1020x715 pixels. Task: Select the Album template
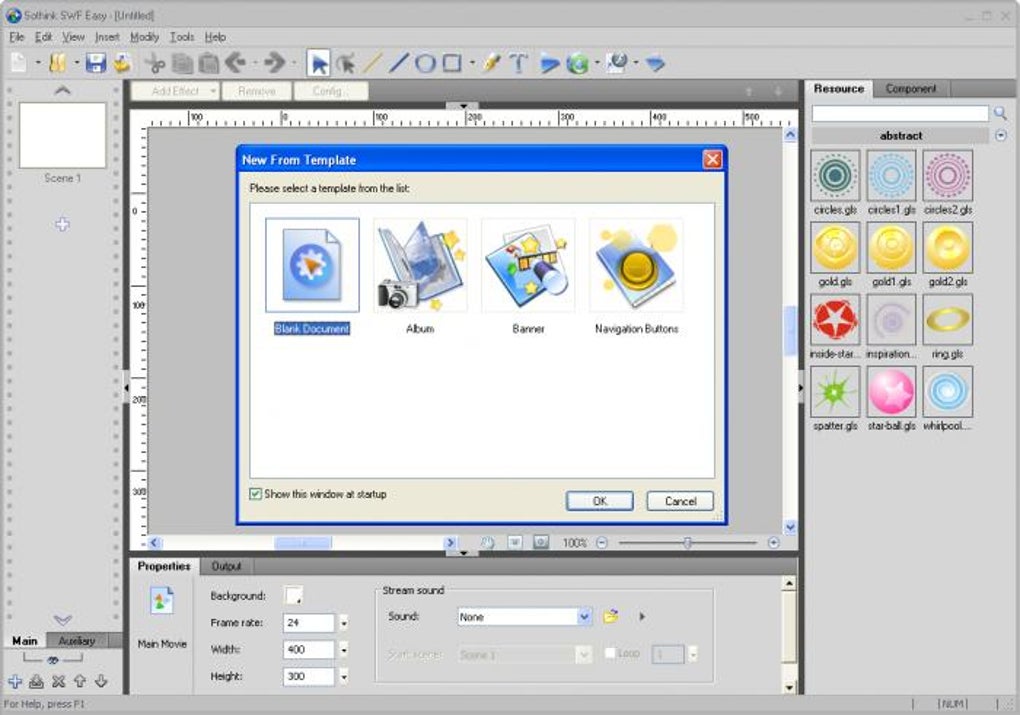[x=420, y=277]
